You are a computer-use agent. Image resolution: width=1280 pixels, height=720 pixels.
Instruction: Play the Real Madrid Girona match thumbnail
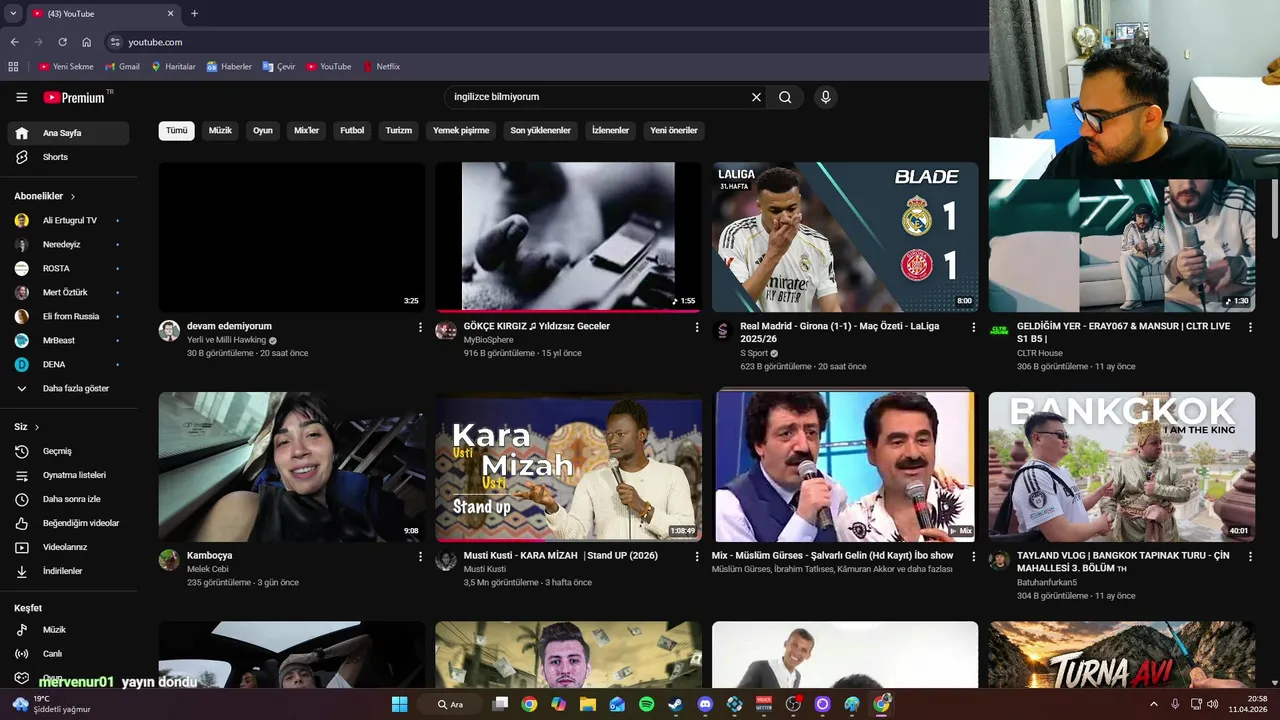pyautogui.click(x=845, y=237)
